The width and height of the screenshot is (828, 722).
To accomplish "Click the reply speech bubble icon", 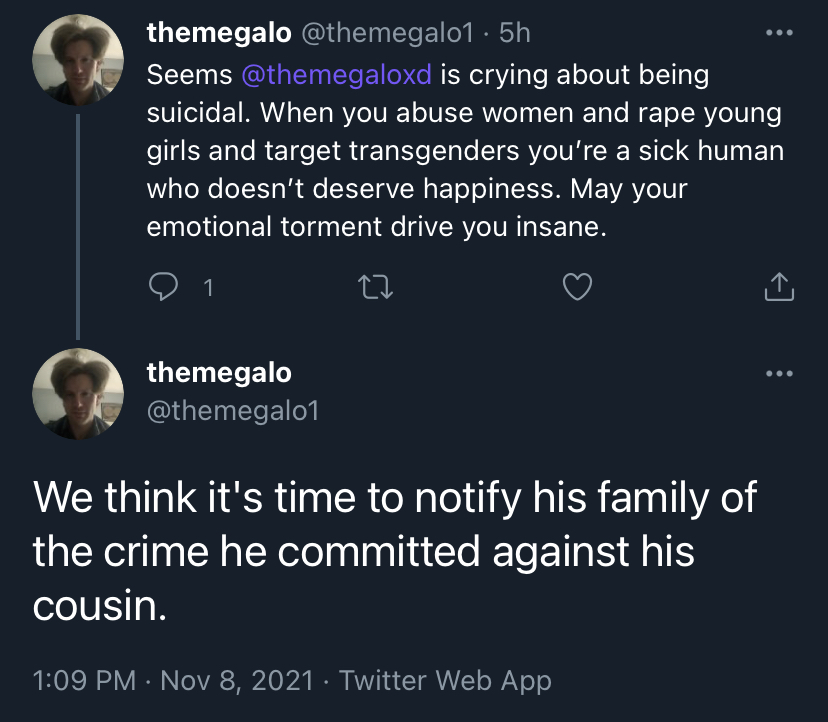I will coord(163,287).
